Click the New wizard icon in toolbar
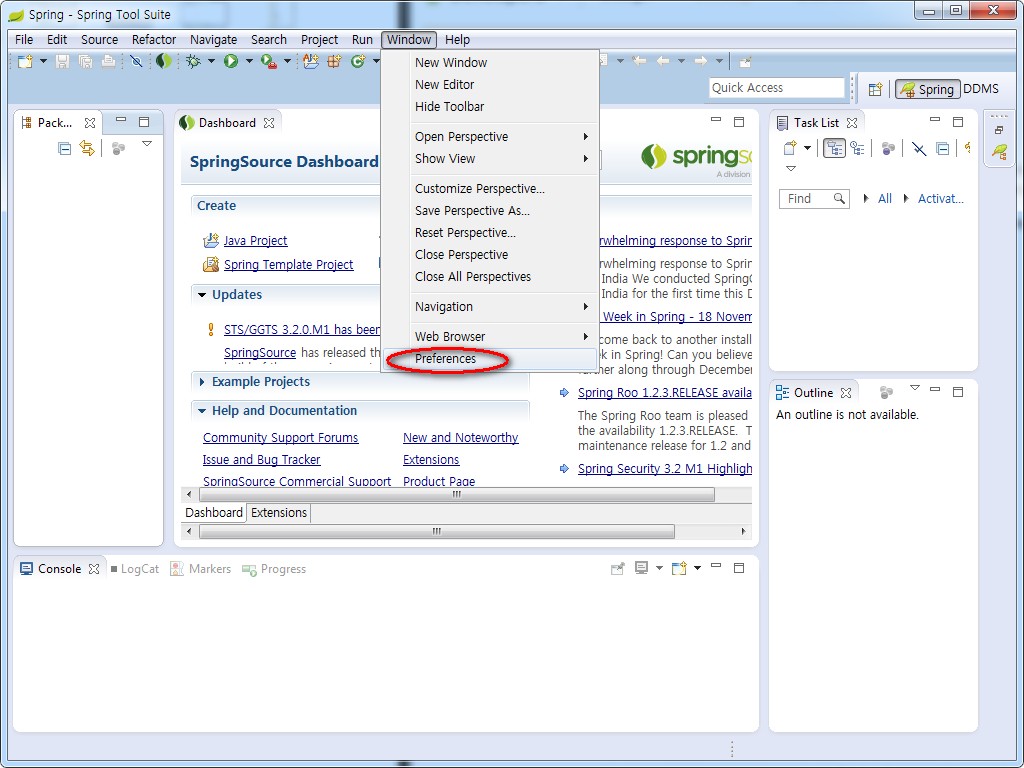The width and height of the screenshot is (1024, 768). click(x=25, y=61)
